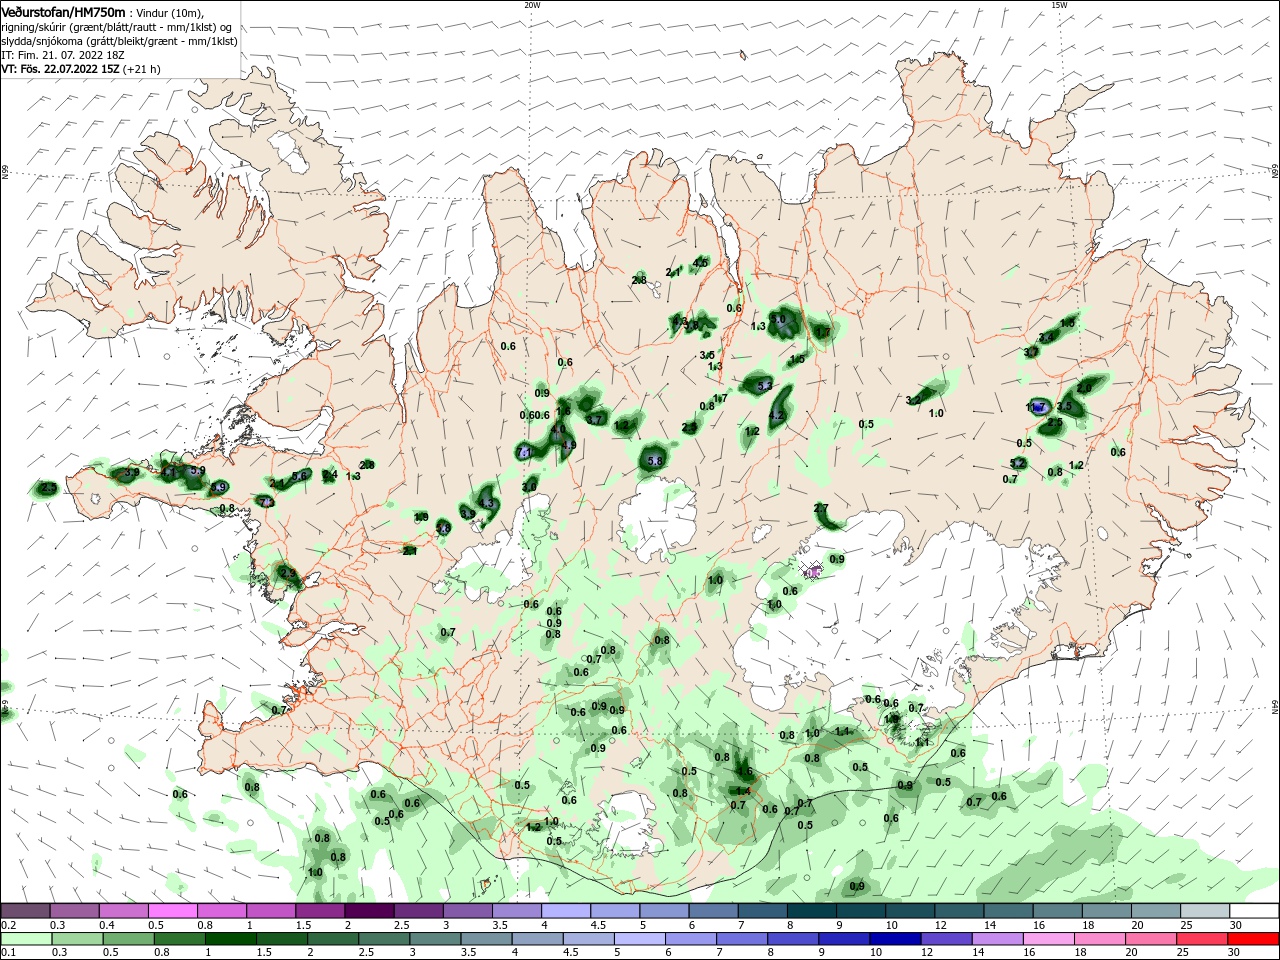Click the bright pink 0.5 swatch, upper legend row
The width and height of the screenshot is (1280, 960).
[172, 911]
